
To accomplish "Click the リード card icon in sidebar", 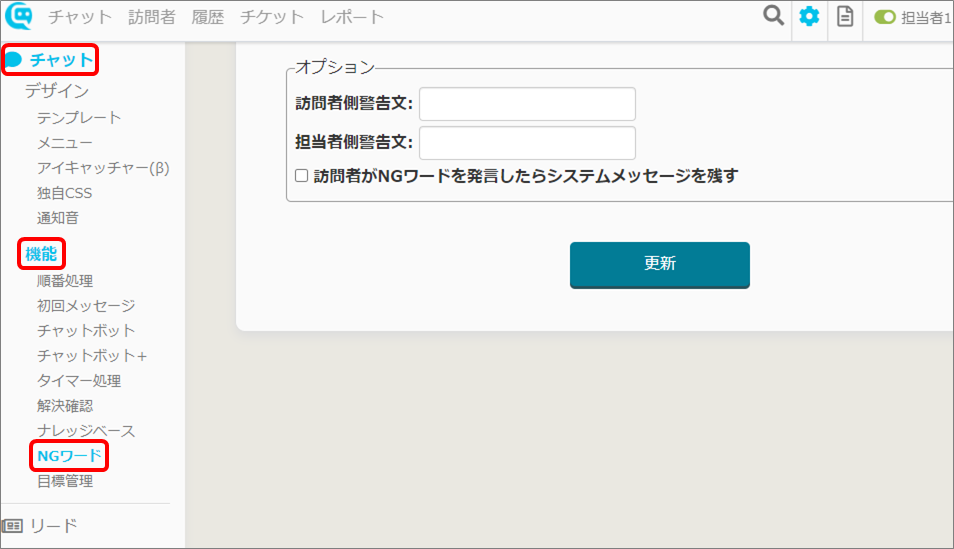I will [12, 526].
